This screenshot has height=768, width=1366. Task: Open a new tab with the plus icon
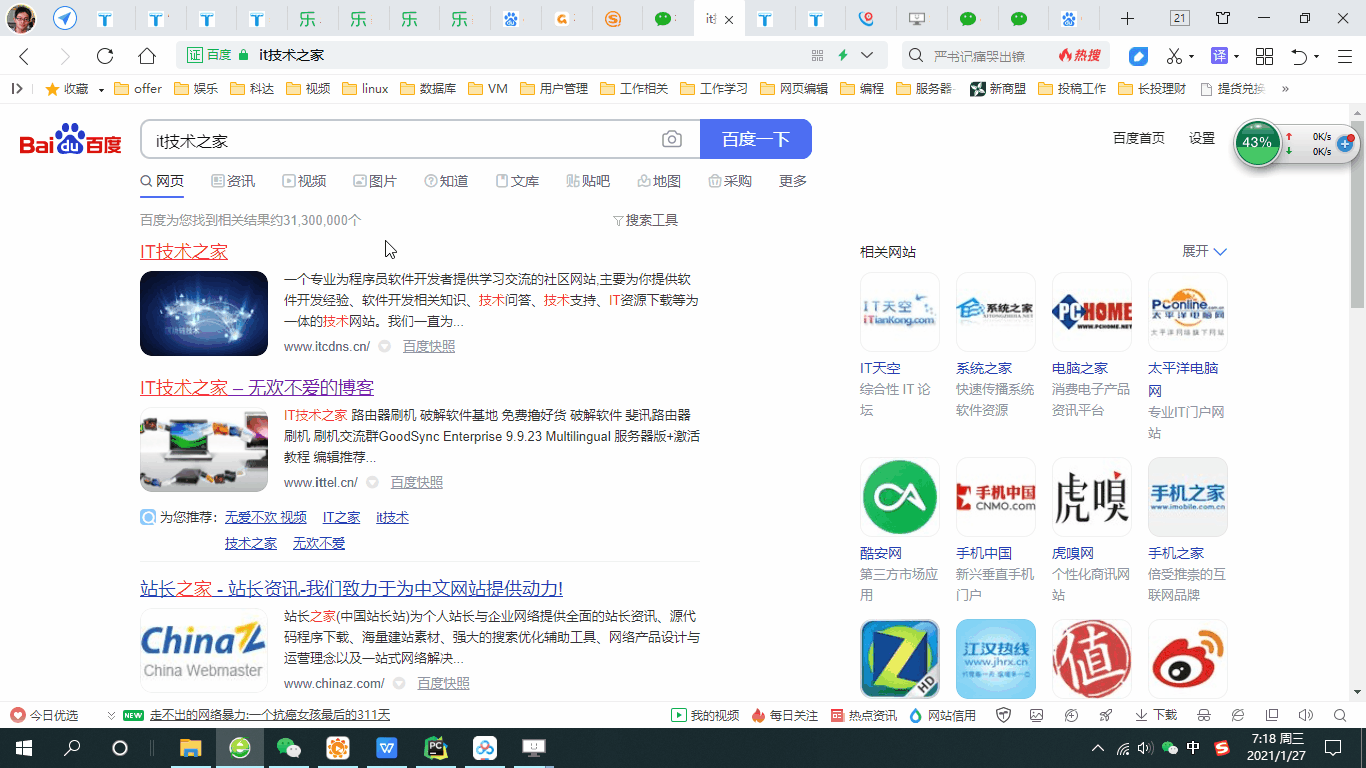coord(1127,18)
